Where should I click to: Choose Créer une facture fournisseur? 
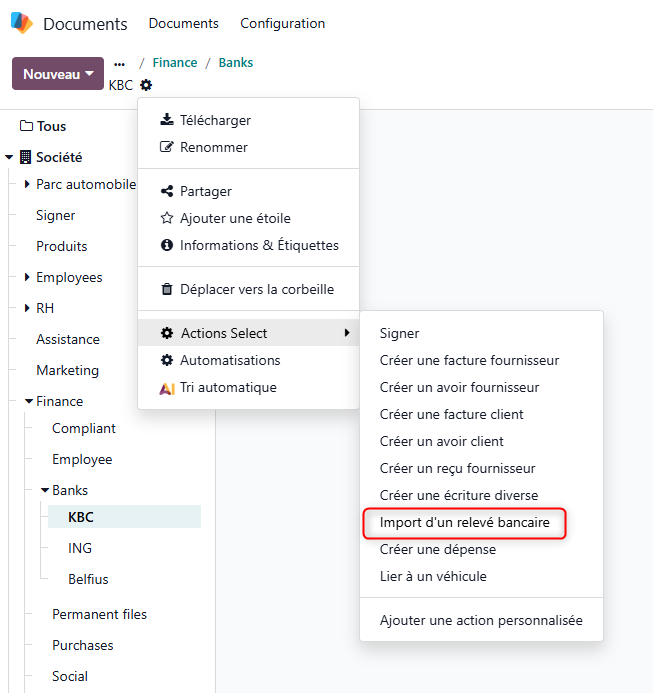pos(469,360)
